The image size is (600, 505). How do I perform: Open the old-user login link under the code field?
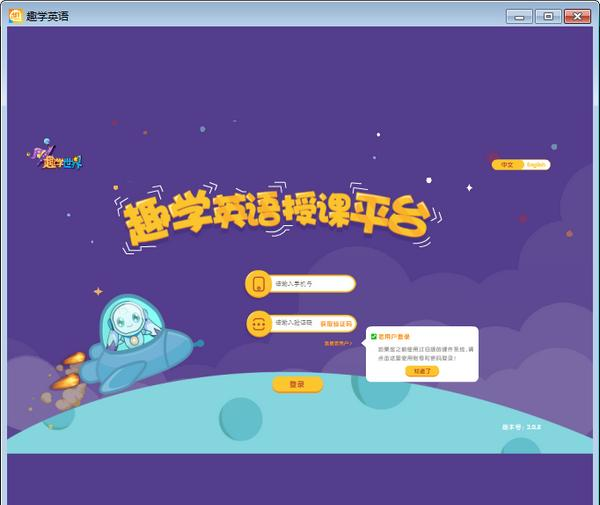pyautogui.click(x=338, y=343)
